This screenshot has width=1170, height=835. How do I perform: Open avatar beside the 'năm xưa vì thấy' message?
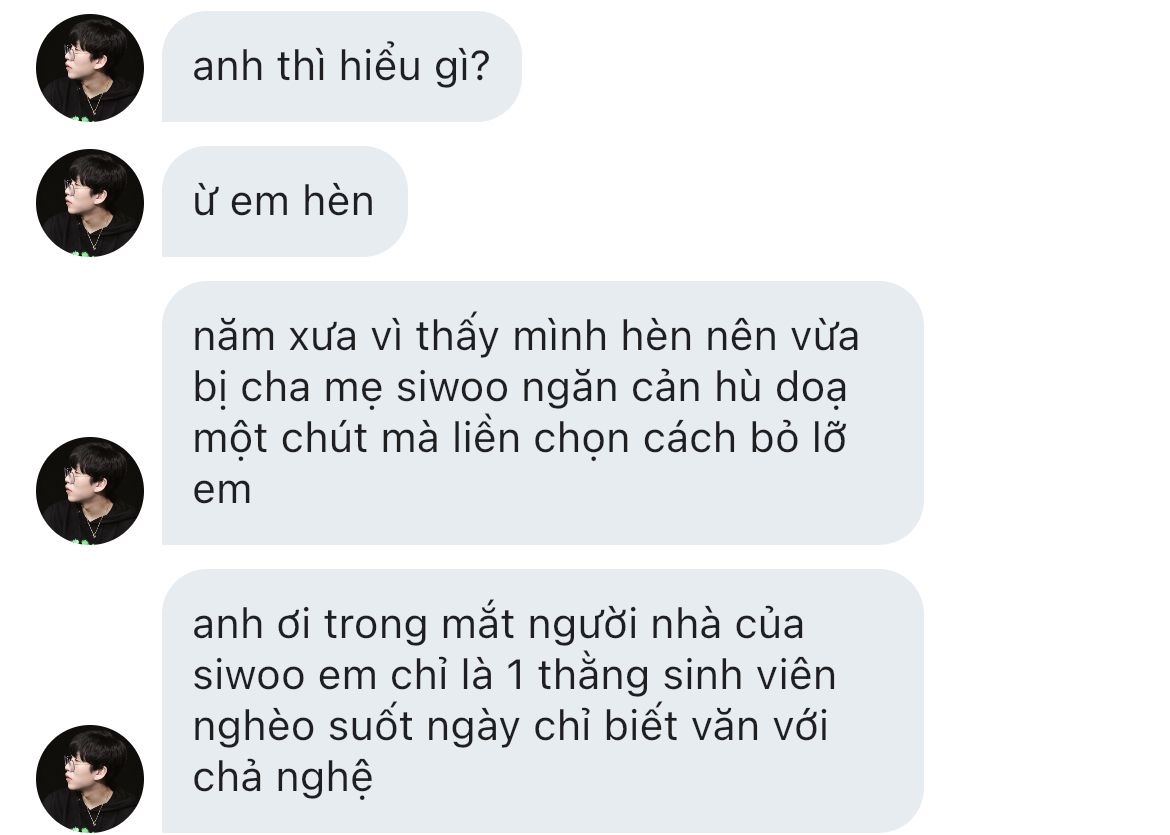pyautogui.click(x=90, y=490)
